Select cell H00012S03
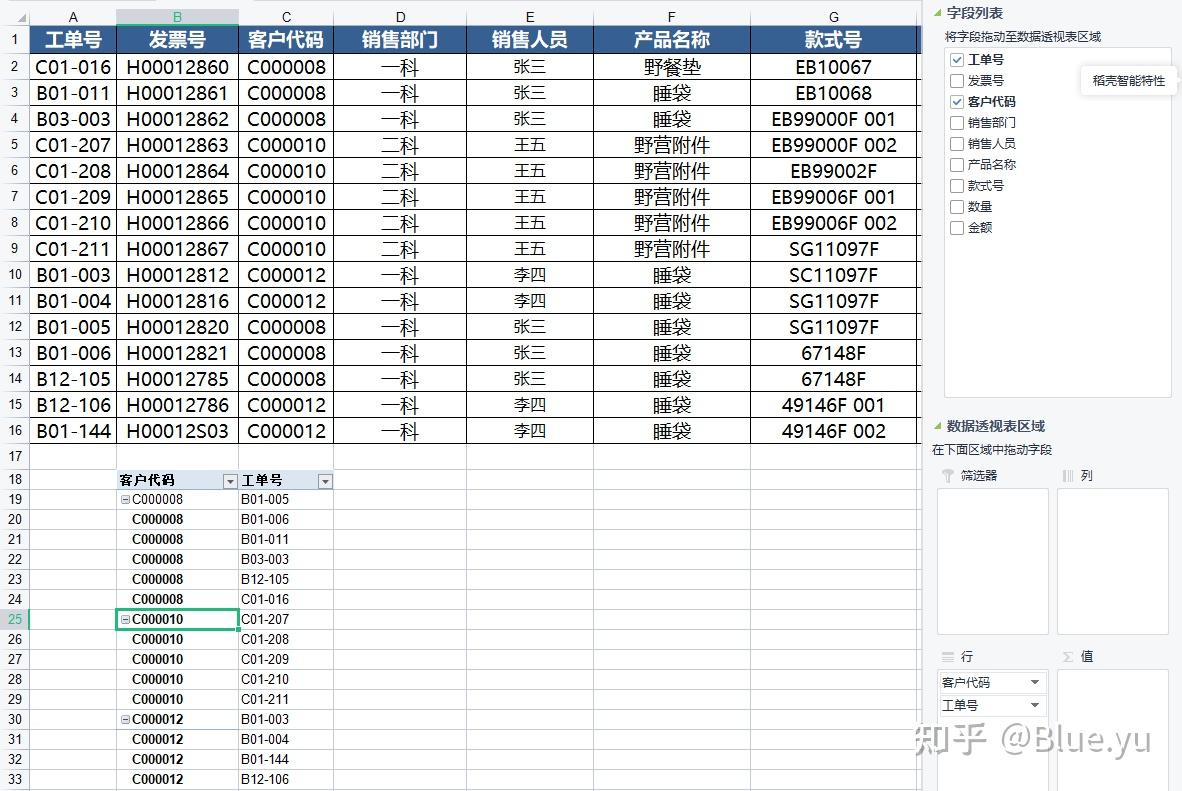This screenshot has width=1182, height=791. pyautogui.click(x=177, y=431)
